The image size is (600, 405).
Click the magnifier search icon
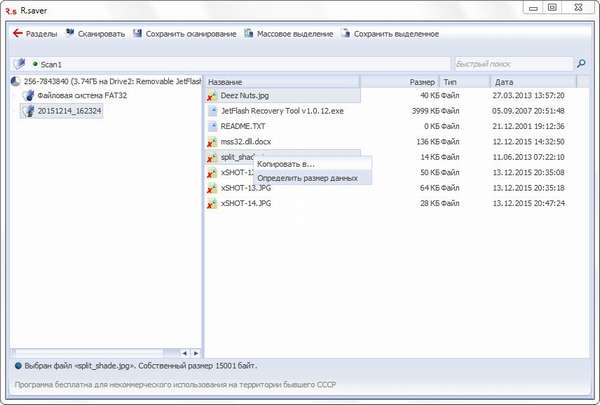tap(581, 64)
